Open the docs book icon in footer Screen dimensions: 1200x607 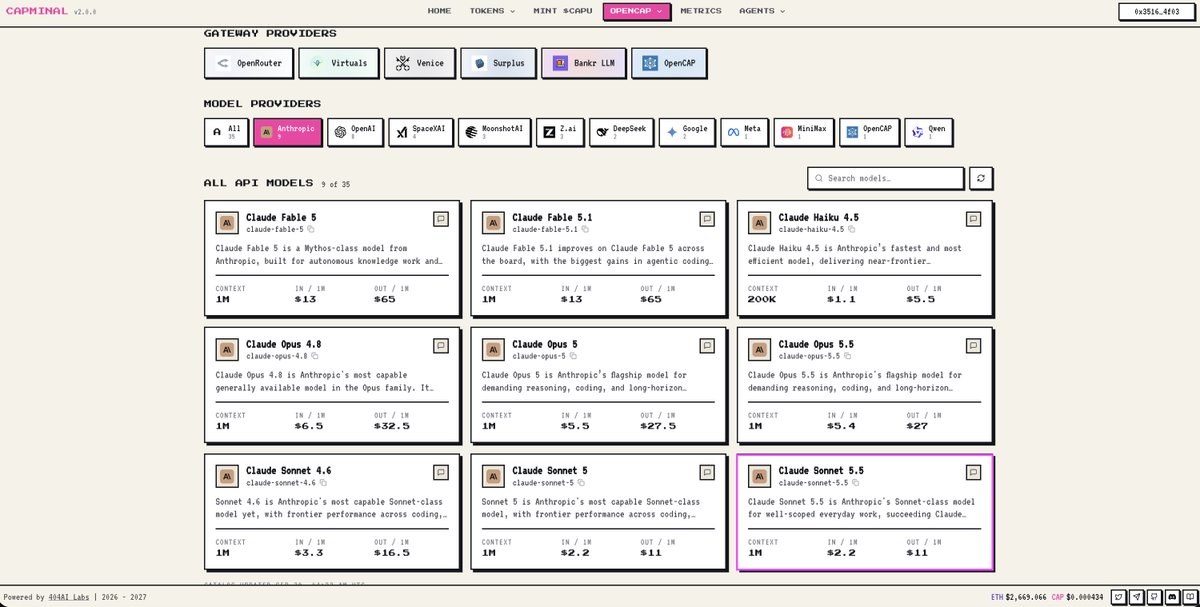point(1190,597)
